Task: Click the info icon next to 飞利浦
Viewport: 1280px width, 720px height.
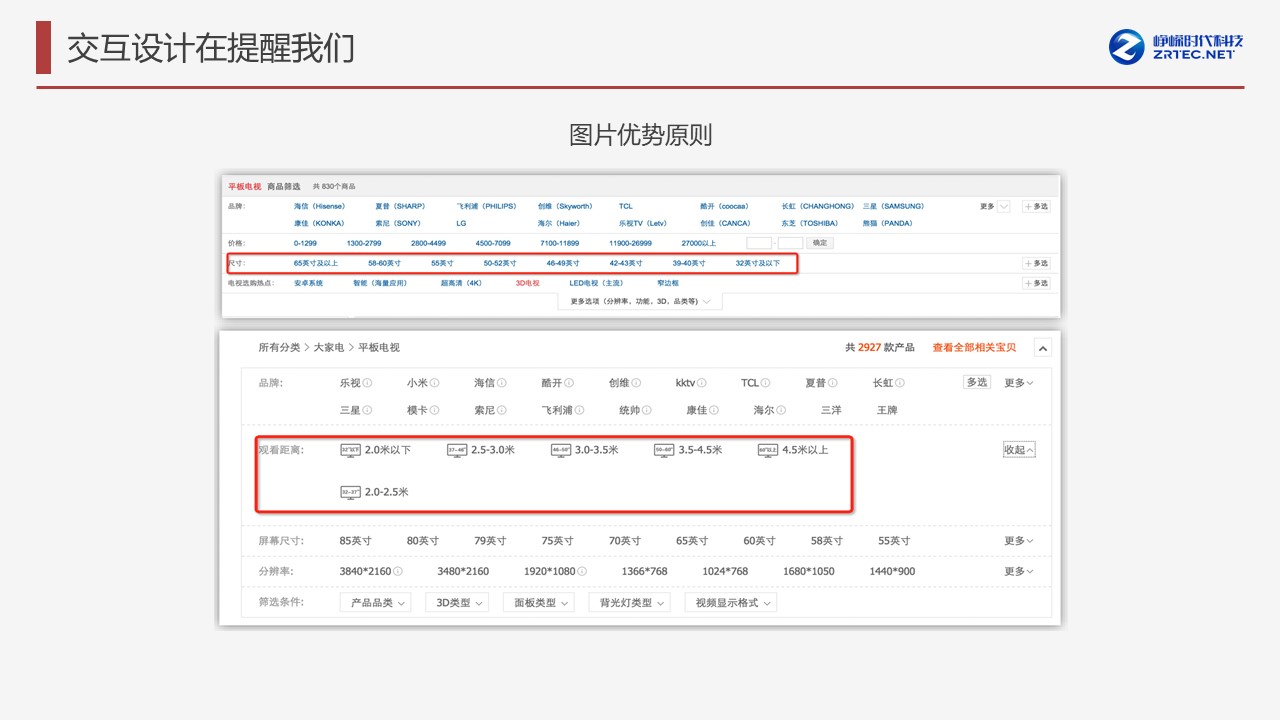Action: point(580,410)
